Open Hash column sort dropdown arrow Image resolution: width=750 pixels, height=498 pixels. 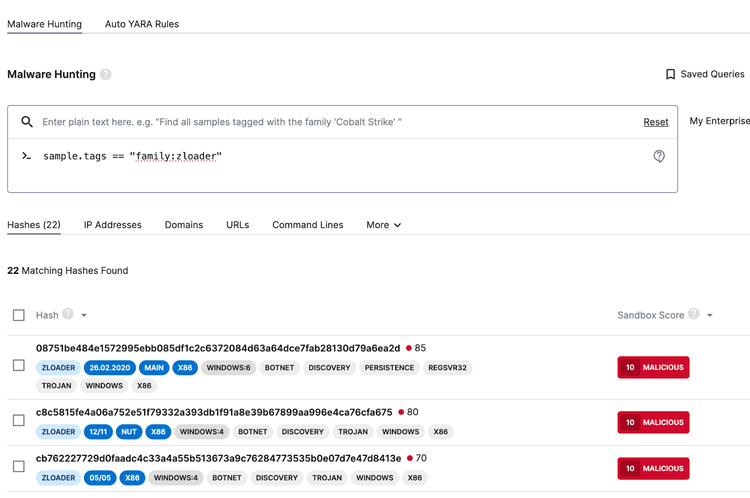pos(84,315)
